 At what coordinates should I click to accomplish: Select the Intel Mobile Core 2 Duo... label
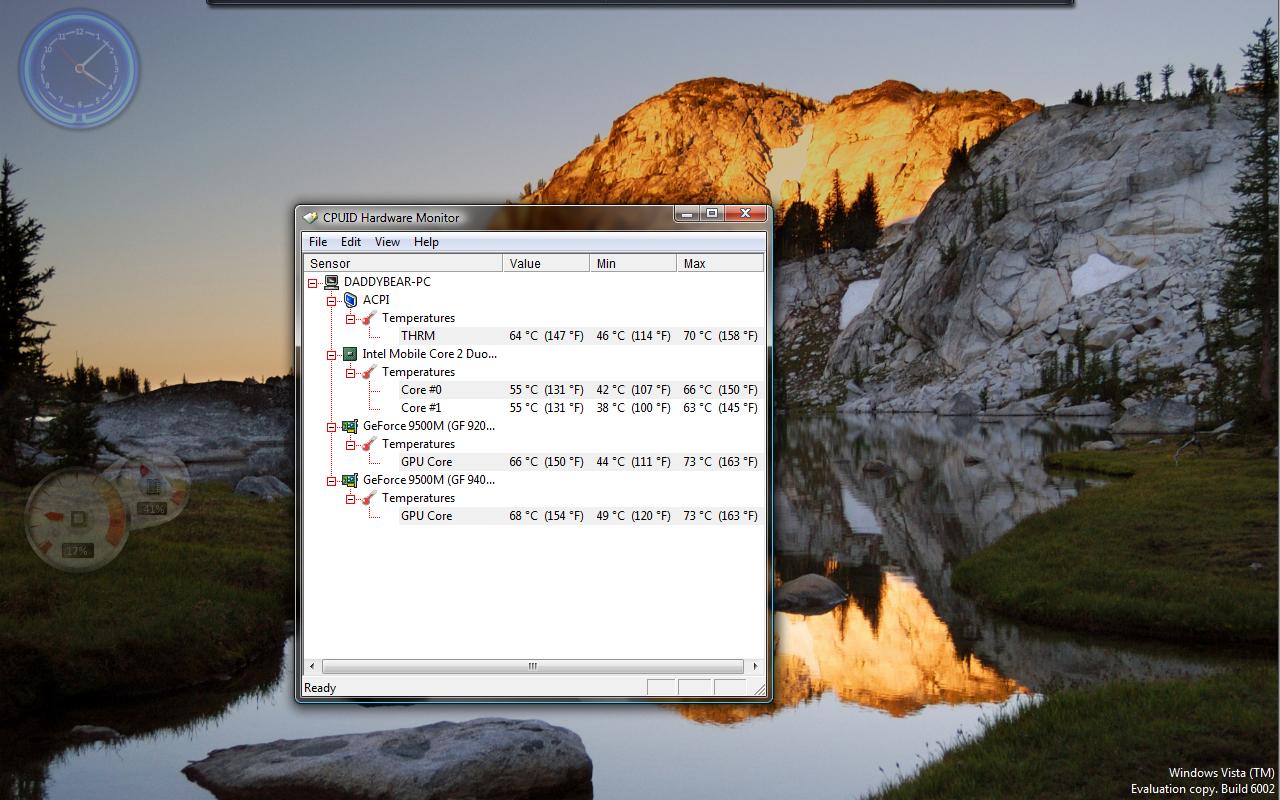point(429,354)
